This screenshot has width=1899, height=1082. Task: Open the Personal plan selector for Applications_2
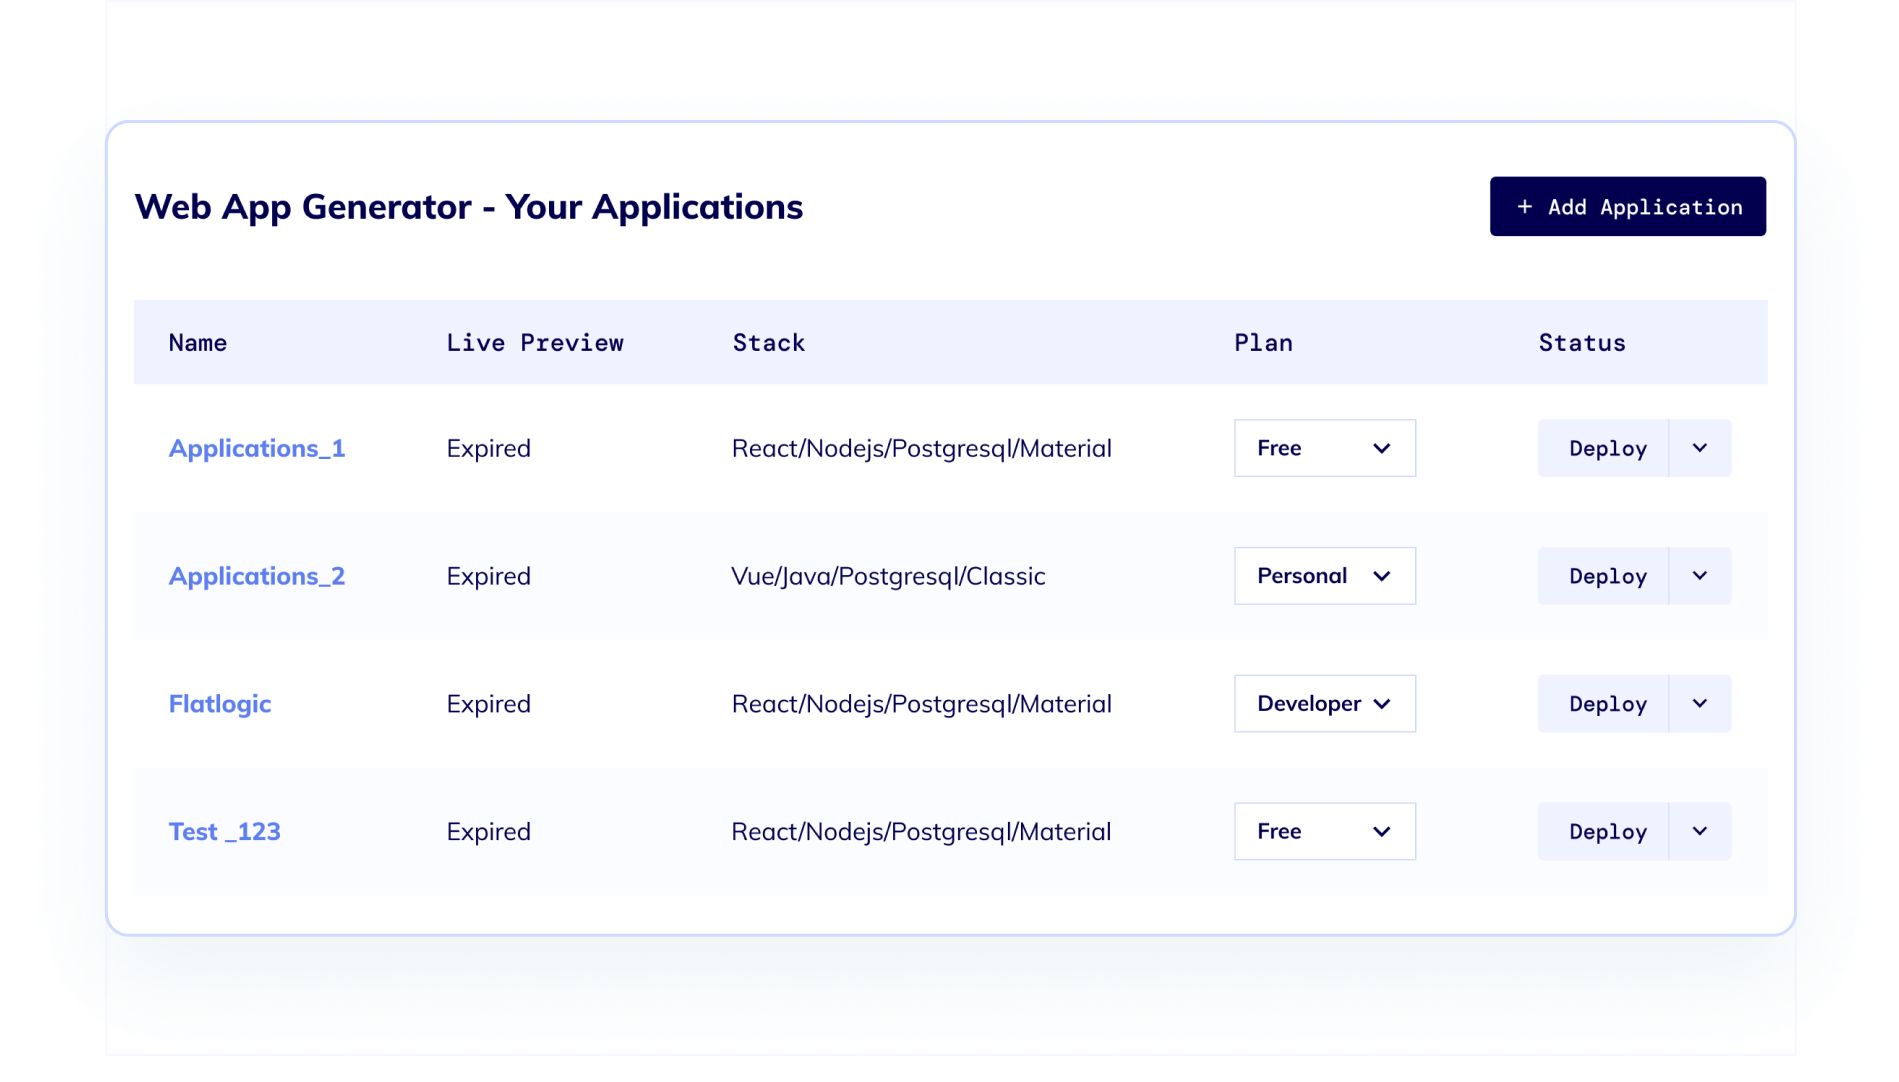1324,576
